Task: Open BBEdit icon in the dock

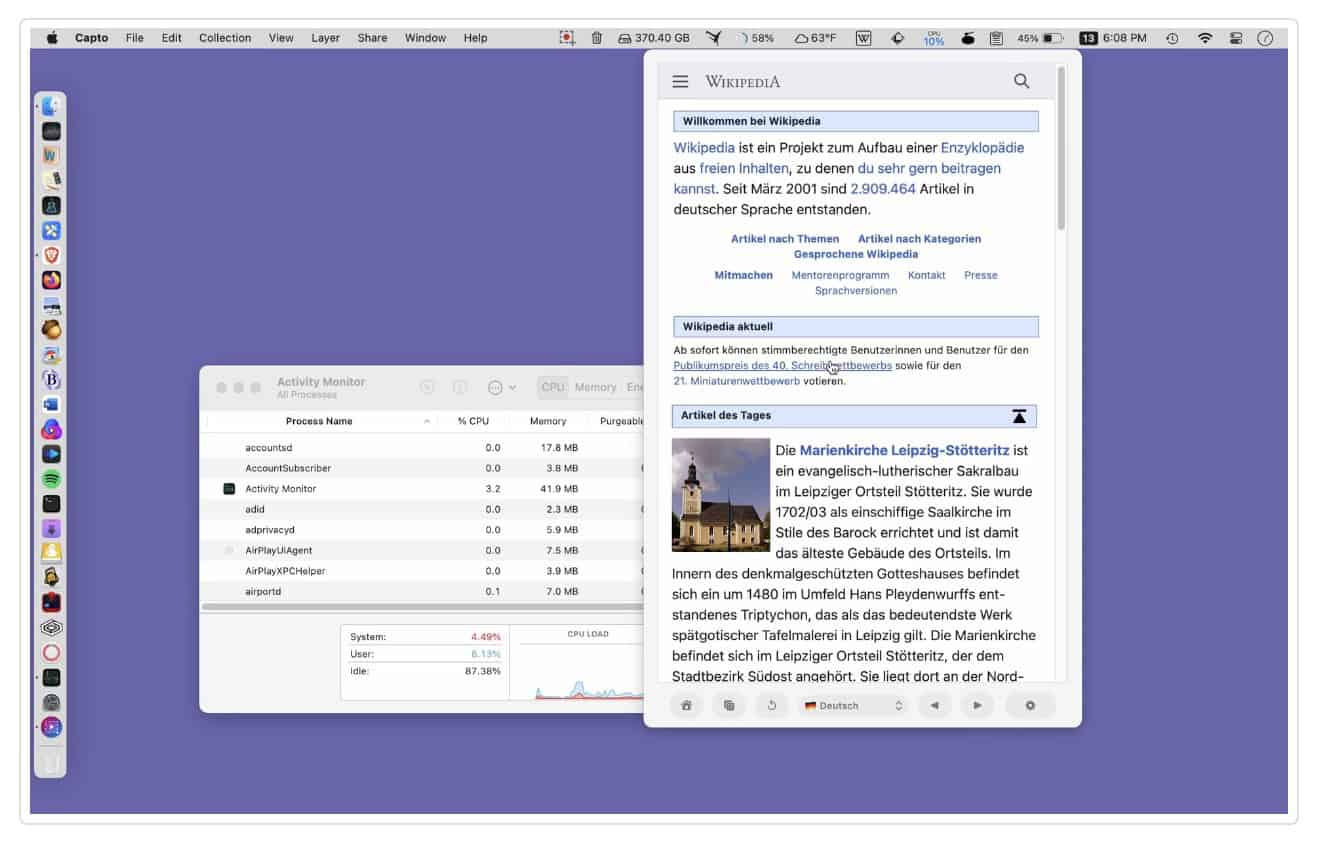Action: point(51,379)
